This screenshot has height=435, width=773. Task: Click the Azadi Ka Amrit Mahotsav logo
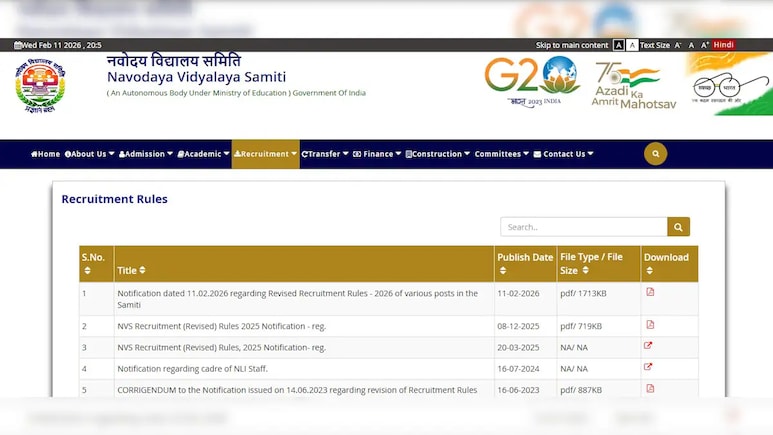tap(633, 85)
